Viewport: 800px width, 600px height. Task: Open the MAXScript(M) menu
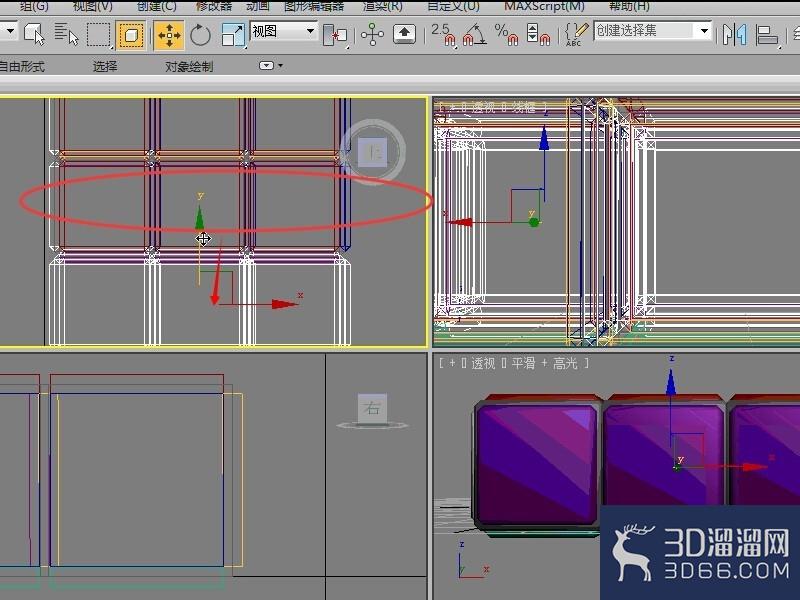pyautogui.click(x=544, y=6)
